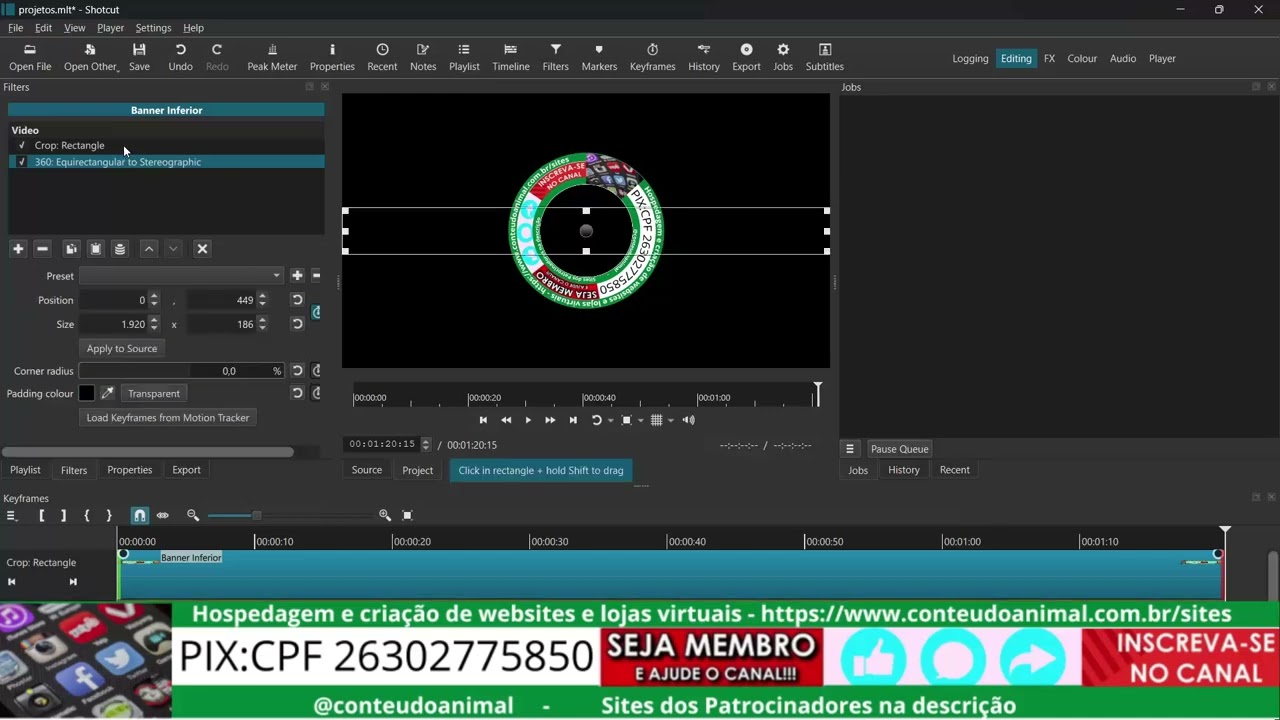Open the Markers panel
The width and height of the screenshot is (1280, 720).
point(599,57)
